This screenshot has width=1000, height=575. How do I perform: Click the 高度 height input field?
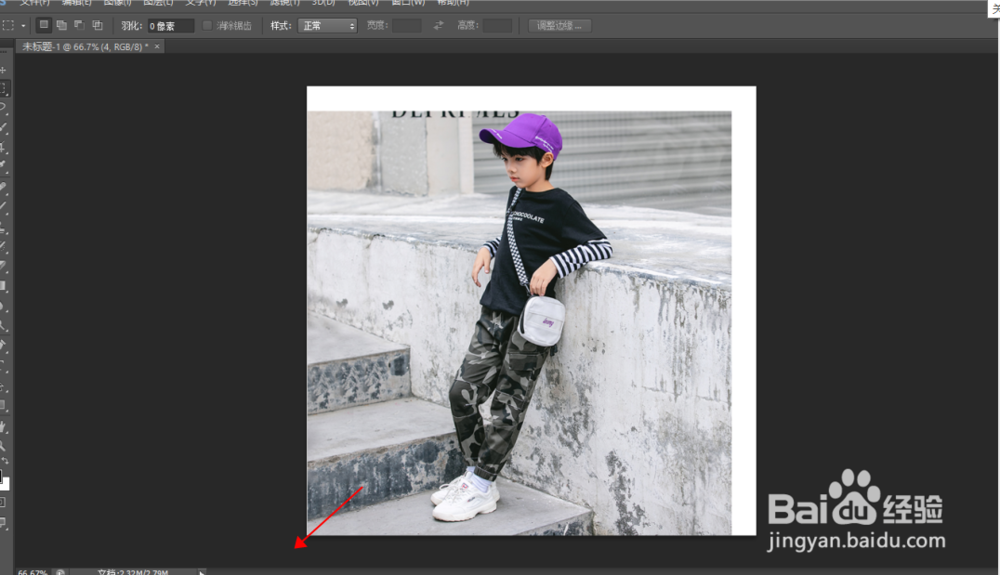click(497, 25)
